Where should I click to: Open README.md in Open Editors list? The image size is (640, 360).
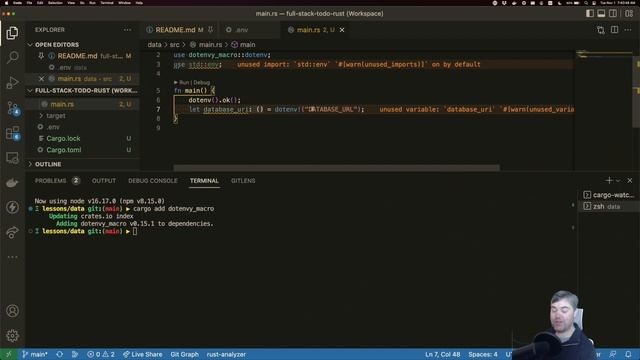coord(77,56)
